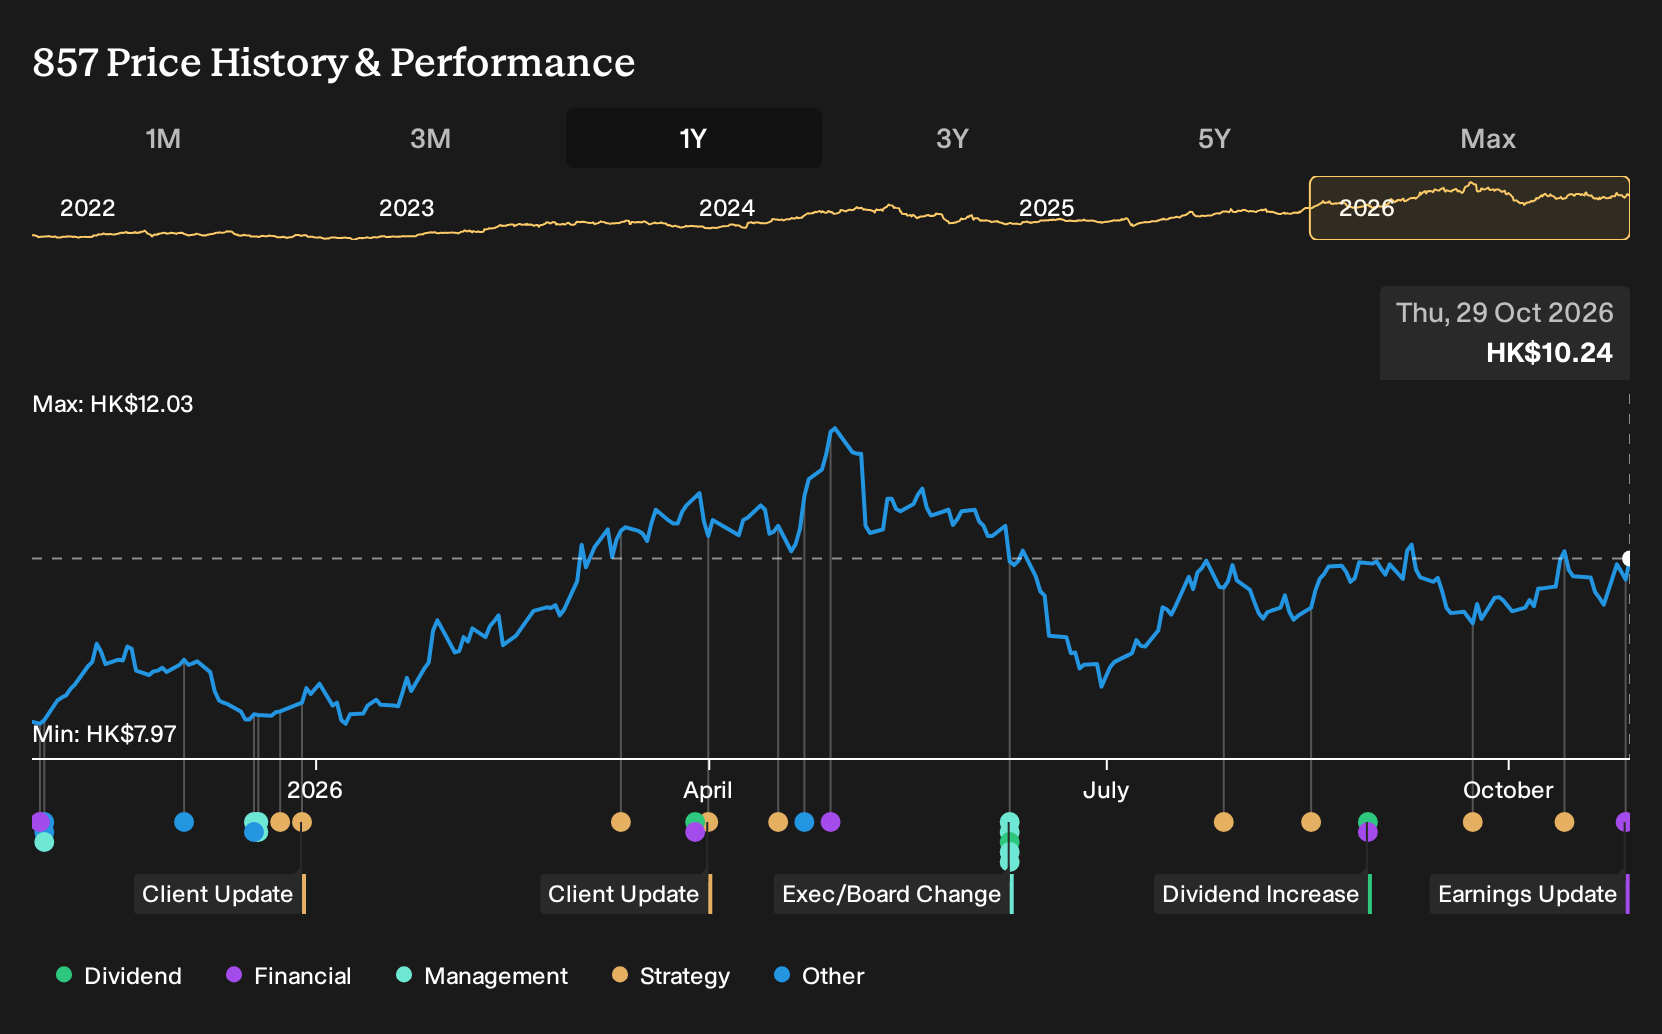The image size is (1662, 1034).
Task: Click the Max: HK$12.03 label
Action: pyautogui.click(x=113, y=404)
